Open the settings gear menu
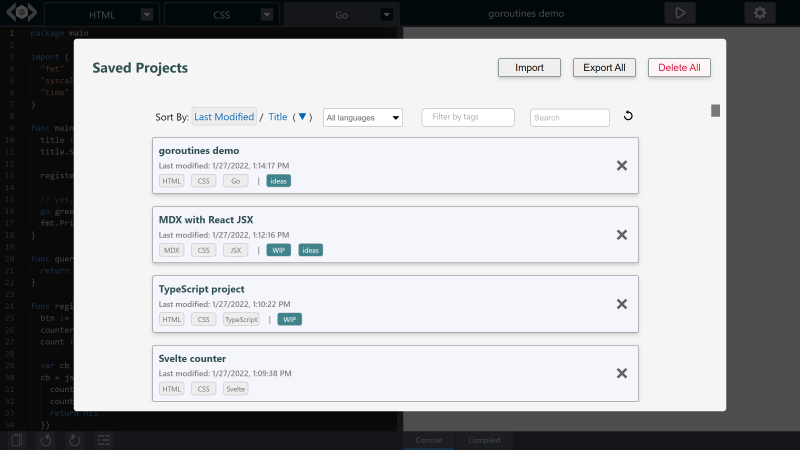Image resolution: width=800 pixels, height=450 pixels. (759, 13)
